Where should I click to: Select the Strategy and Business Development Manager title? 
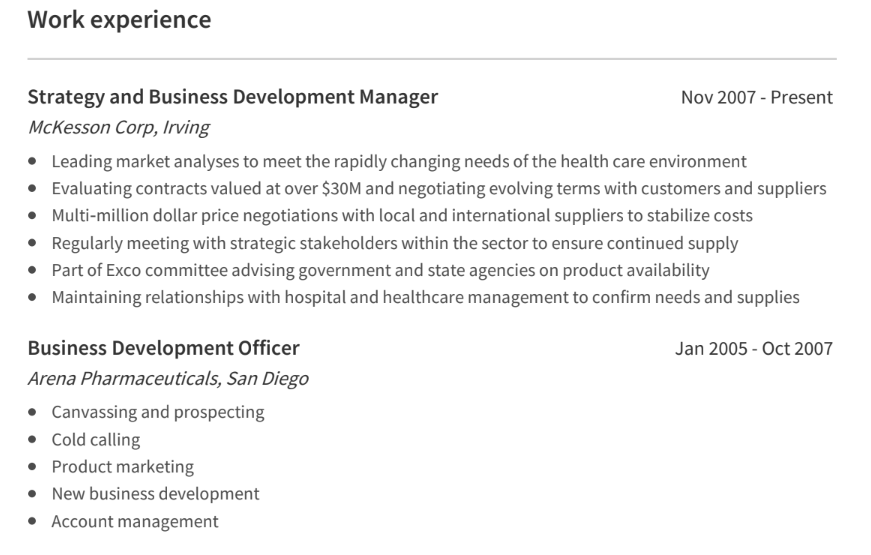[233, 97]
